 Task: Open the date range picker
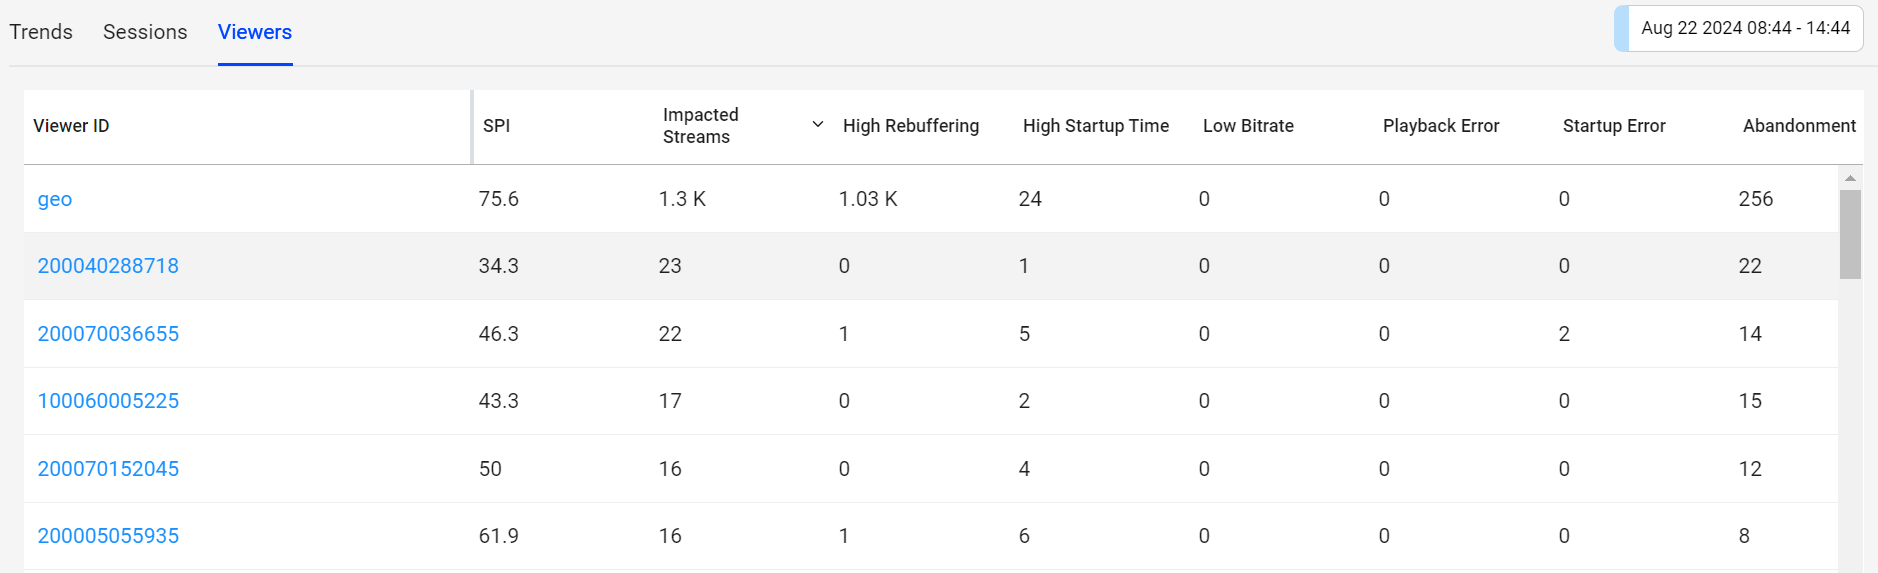pos(1744,28)
